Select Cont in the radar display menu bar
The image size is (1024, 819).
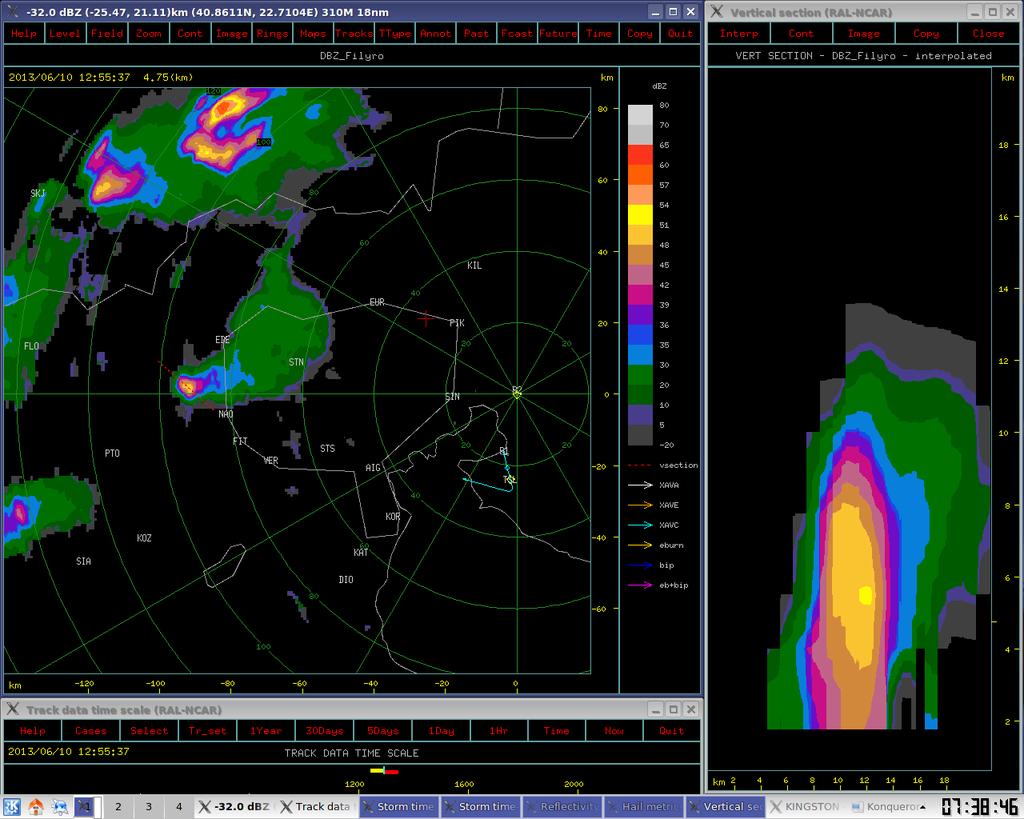coord(190,33)
